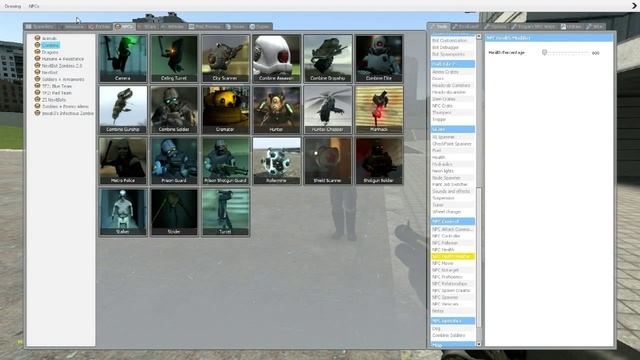This screenshot has width=640, height=360.
Task: Spawn the Metro Police NPC
Action: click(x=123, y=161)
